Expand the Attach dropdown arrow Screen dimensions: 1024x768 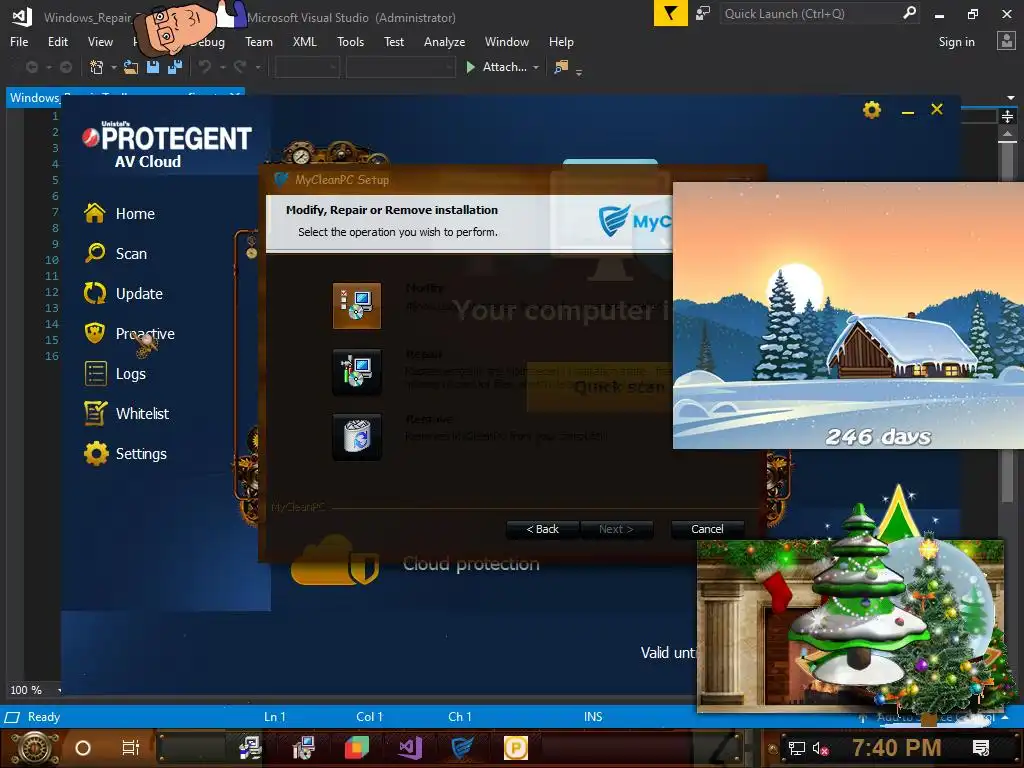536,67
